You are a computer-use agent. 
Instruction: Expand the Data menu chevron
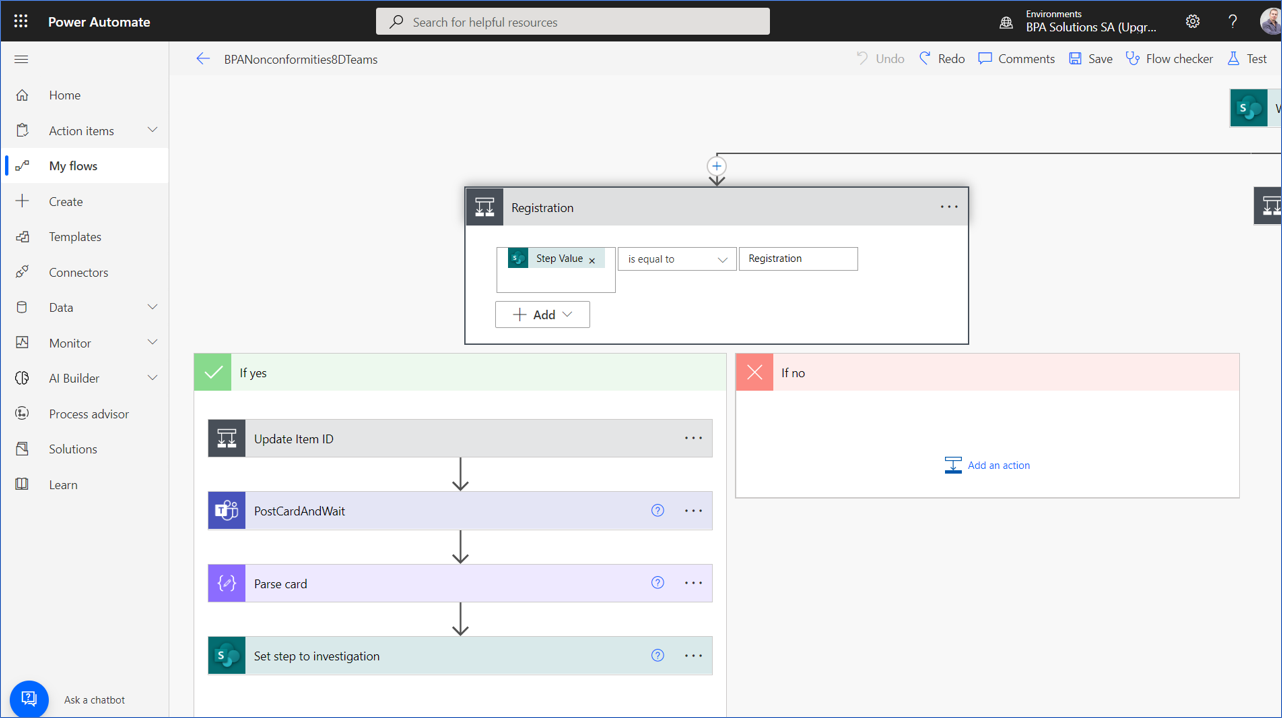[152, 307]
